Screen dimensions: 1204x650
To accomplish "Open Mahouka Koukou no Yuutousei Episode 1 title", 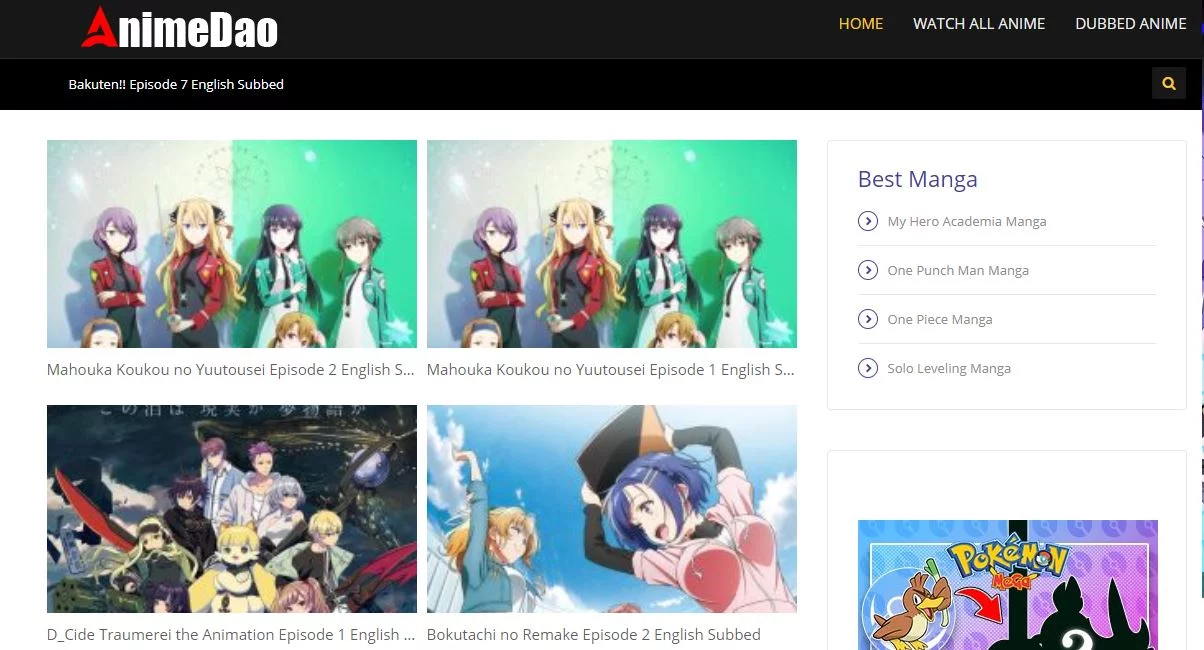I will [x=611, y=369].
